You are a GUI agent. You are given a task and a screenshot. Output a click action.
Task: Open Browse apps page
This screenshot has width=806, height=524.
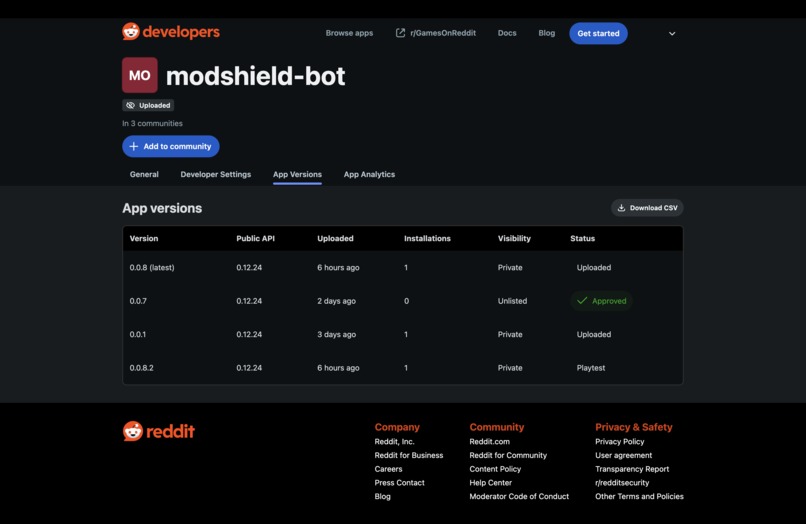point(349,33)
